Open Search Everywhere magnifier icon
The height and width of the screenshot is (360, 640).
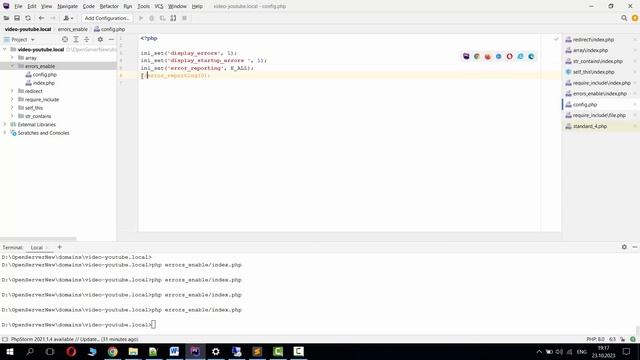(624, 18)
